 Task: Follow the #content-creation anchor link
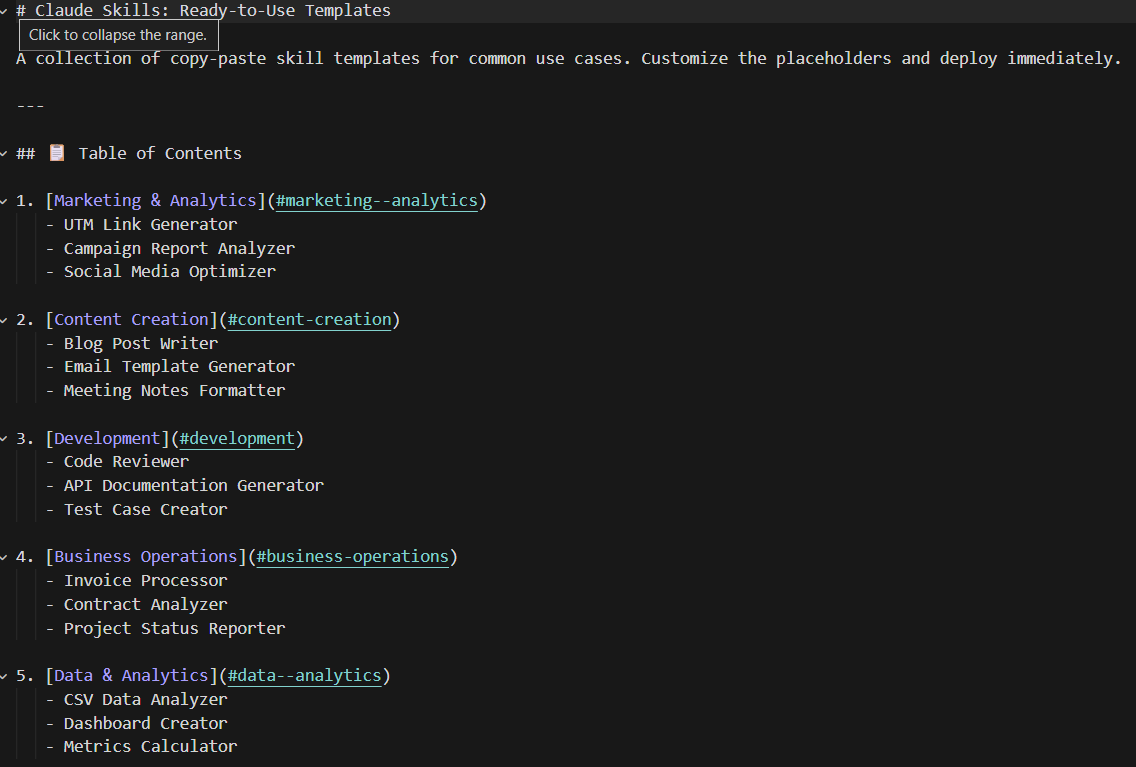click(x=309, y=319)
